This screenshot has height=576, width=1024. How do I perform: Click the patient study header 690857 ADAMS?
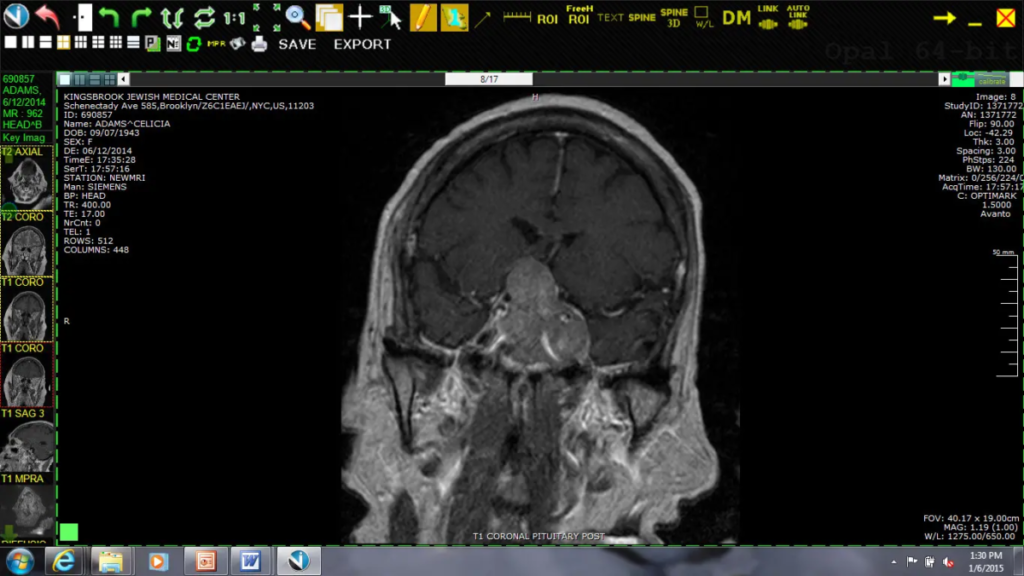pos(24,101)
